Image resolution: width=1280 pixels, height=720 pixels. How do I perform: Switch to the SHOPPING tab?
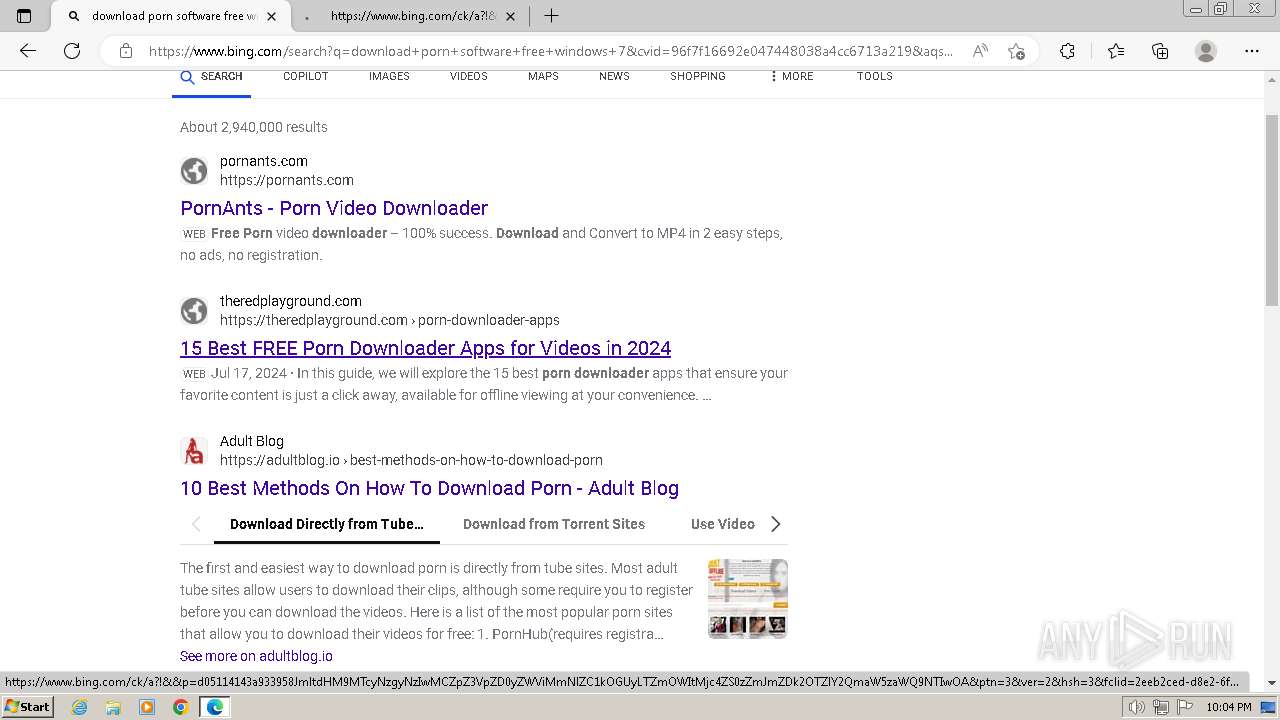[698, 77]
